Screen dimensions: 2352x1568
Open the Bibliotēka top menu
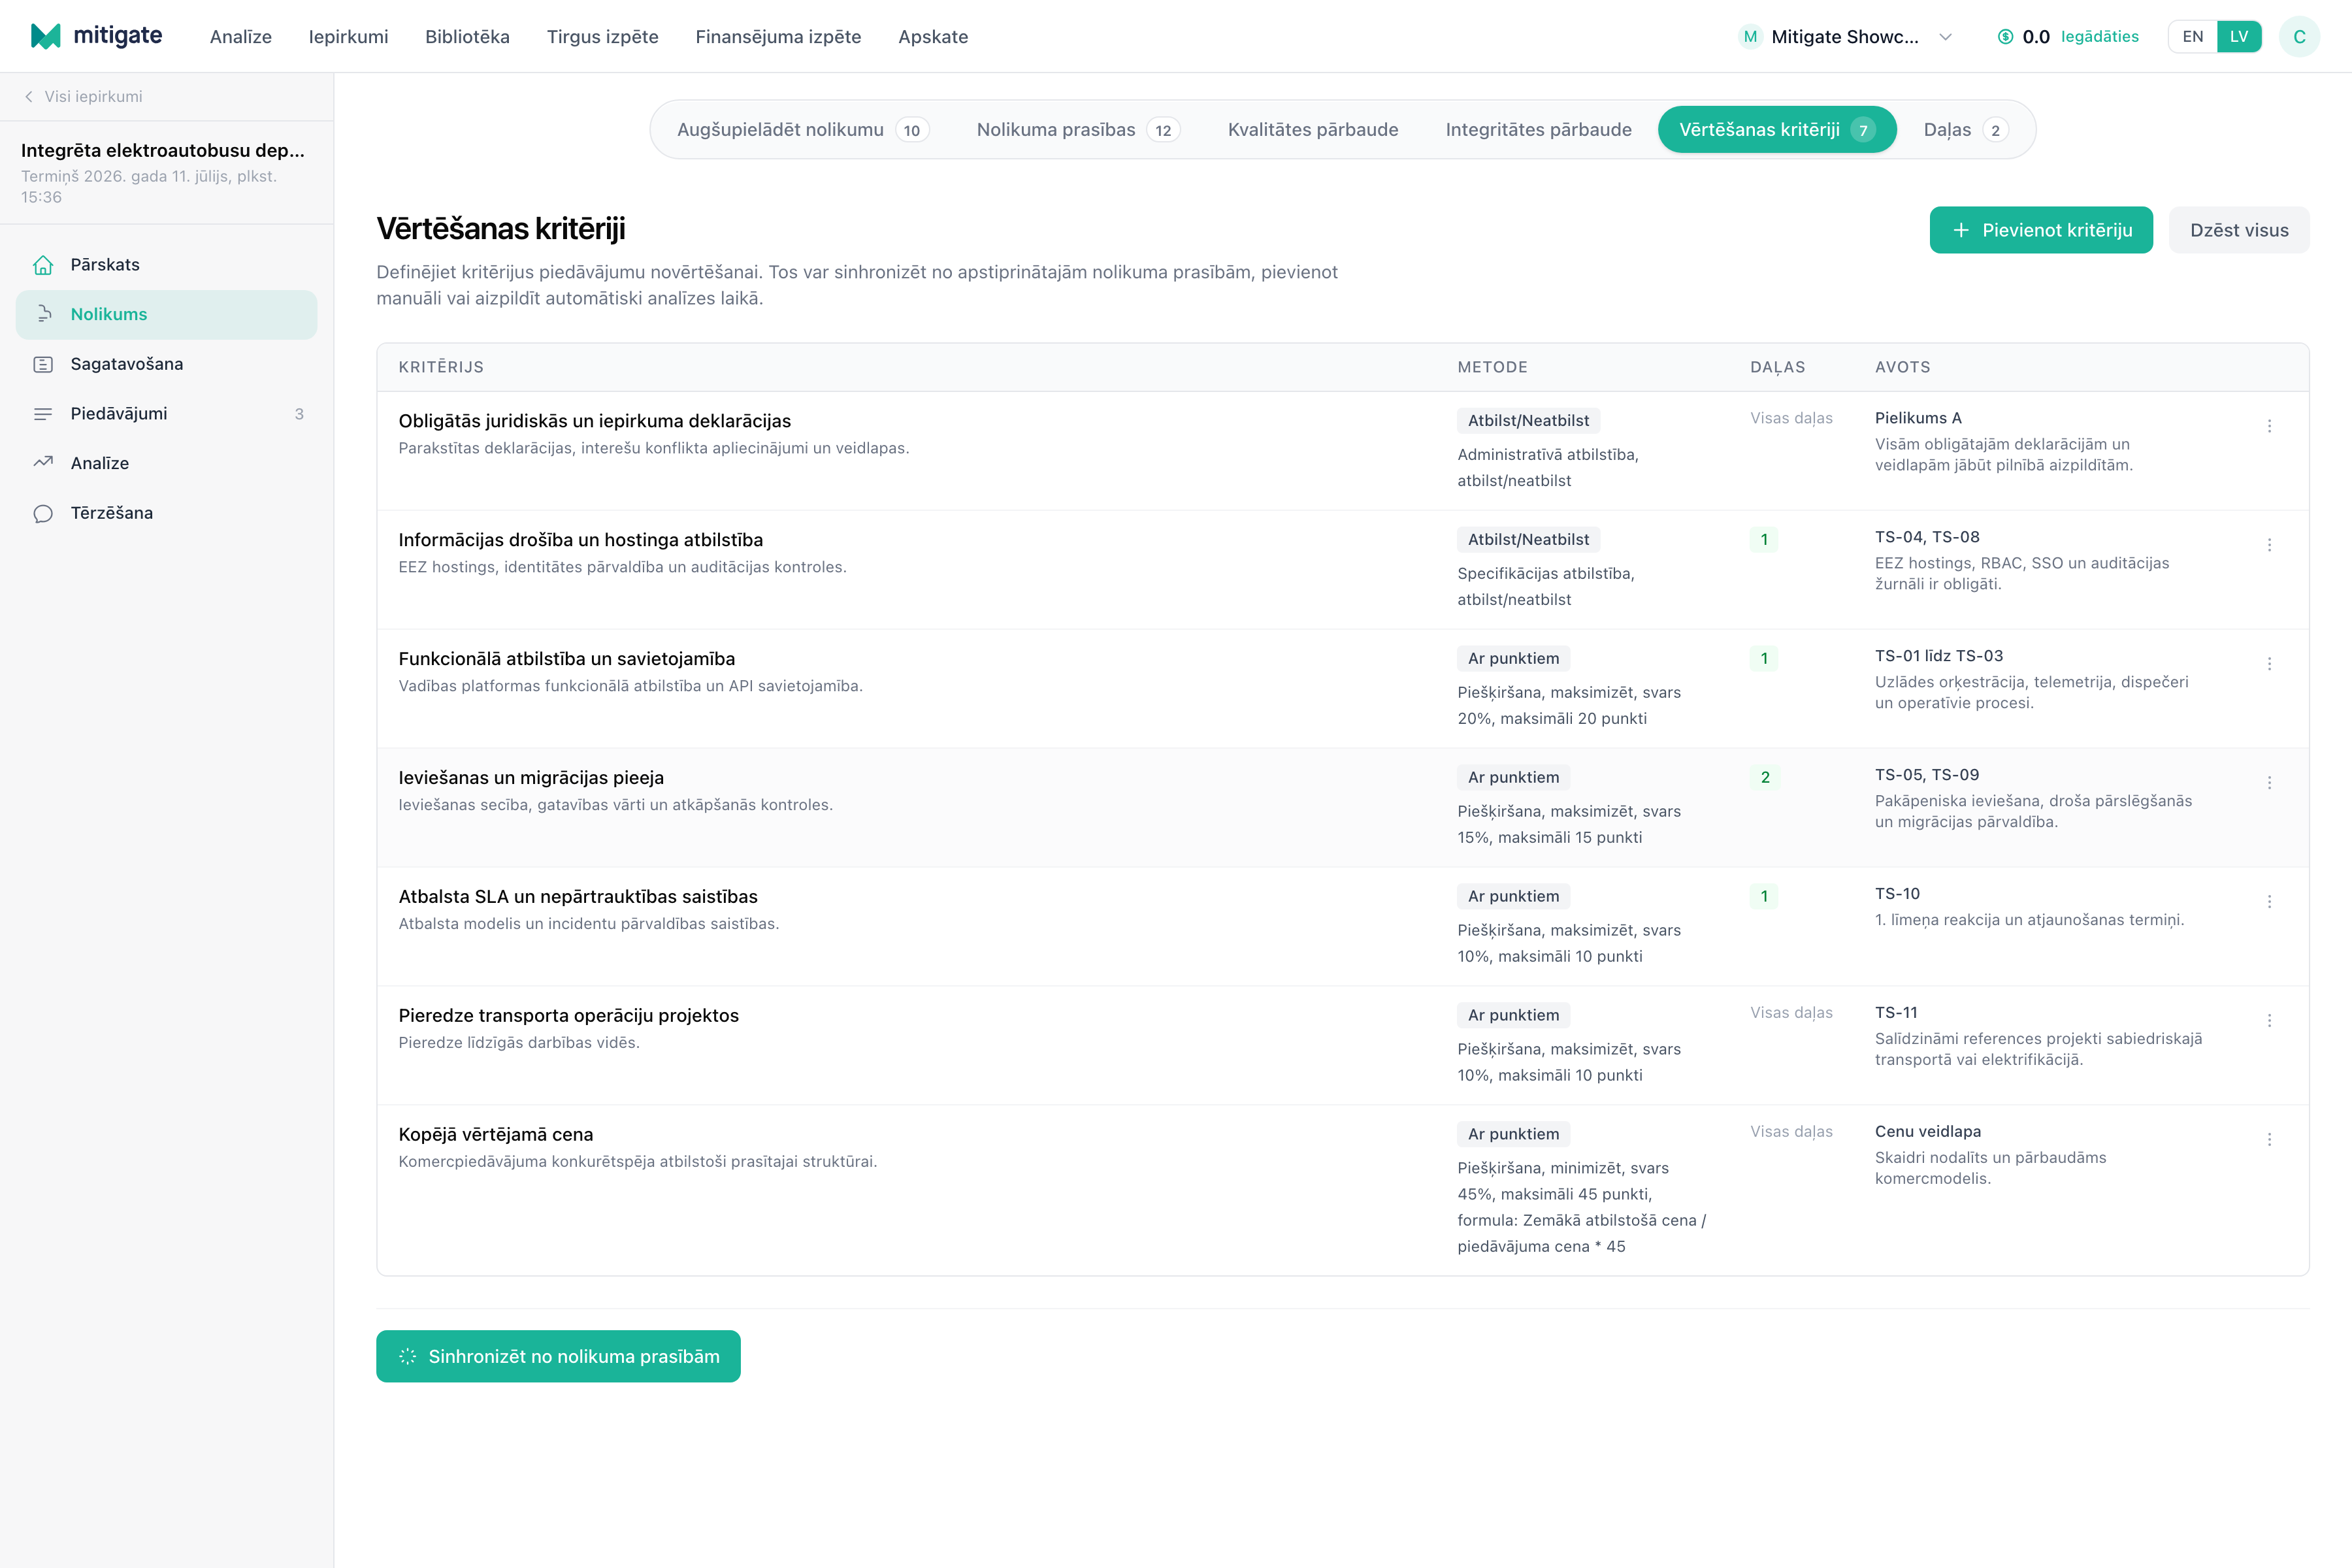467,37
